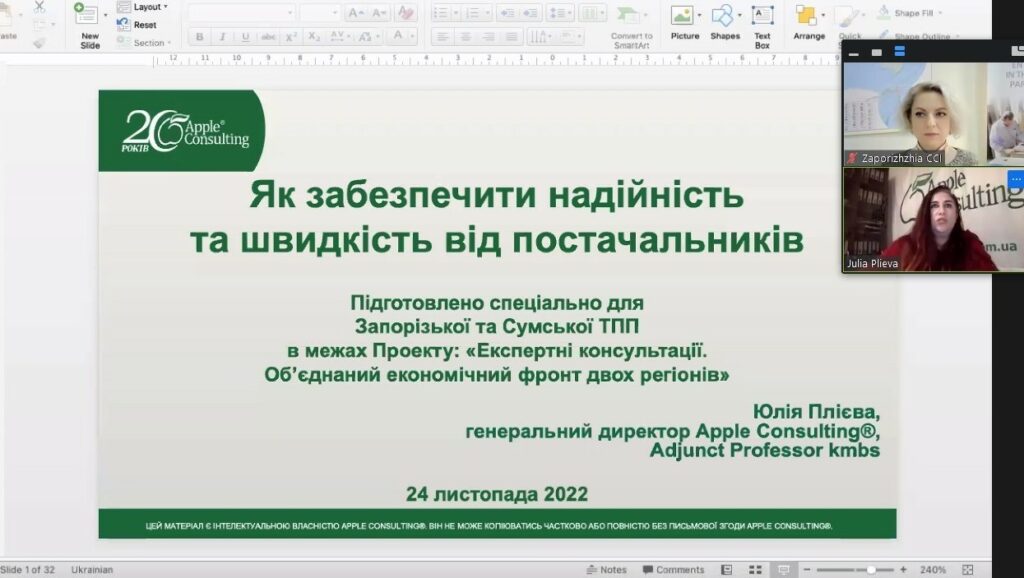The image size is (1024, 578).
Task: Click the zoom out minus button
Action: [807, 570]
